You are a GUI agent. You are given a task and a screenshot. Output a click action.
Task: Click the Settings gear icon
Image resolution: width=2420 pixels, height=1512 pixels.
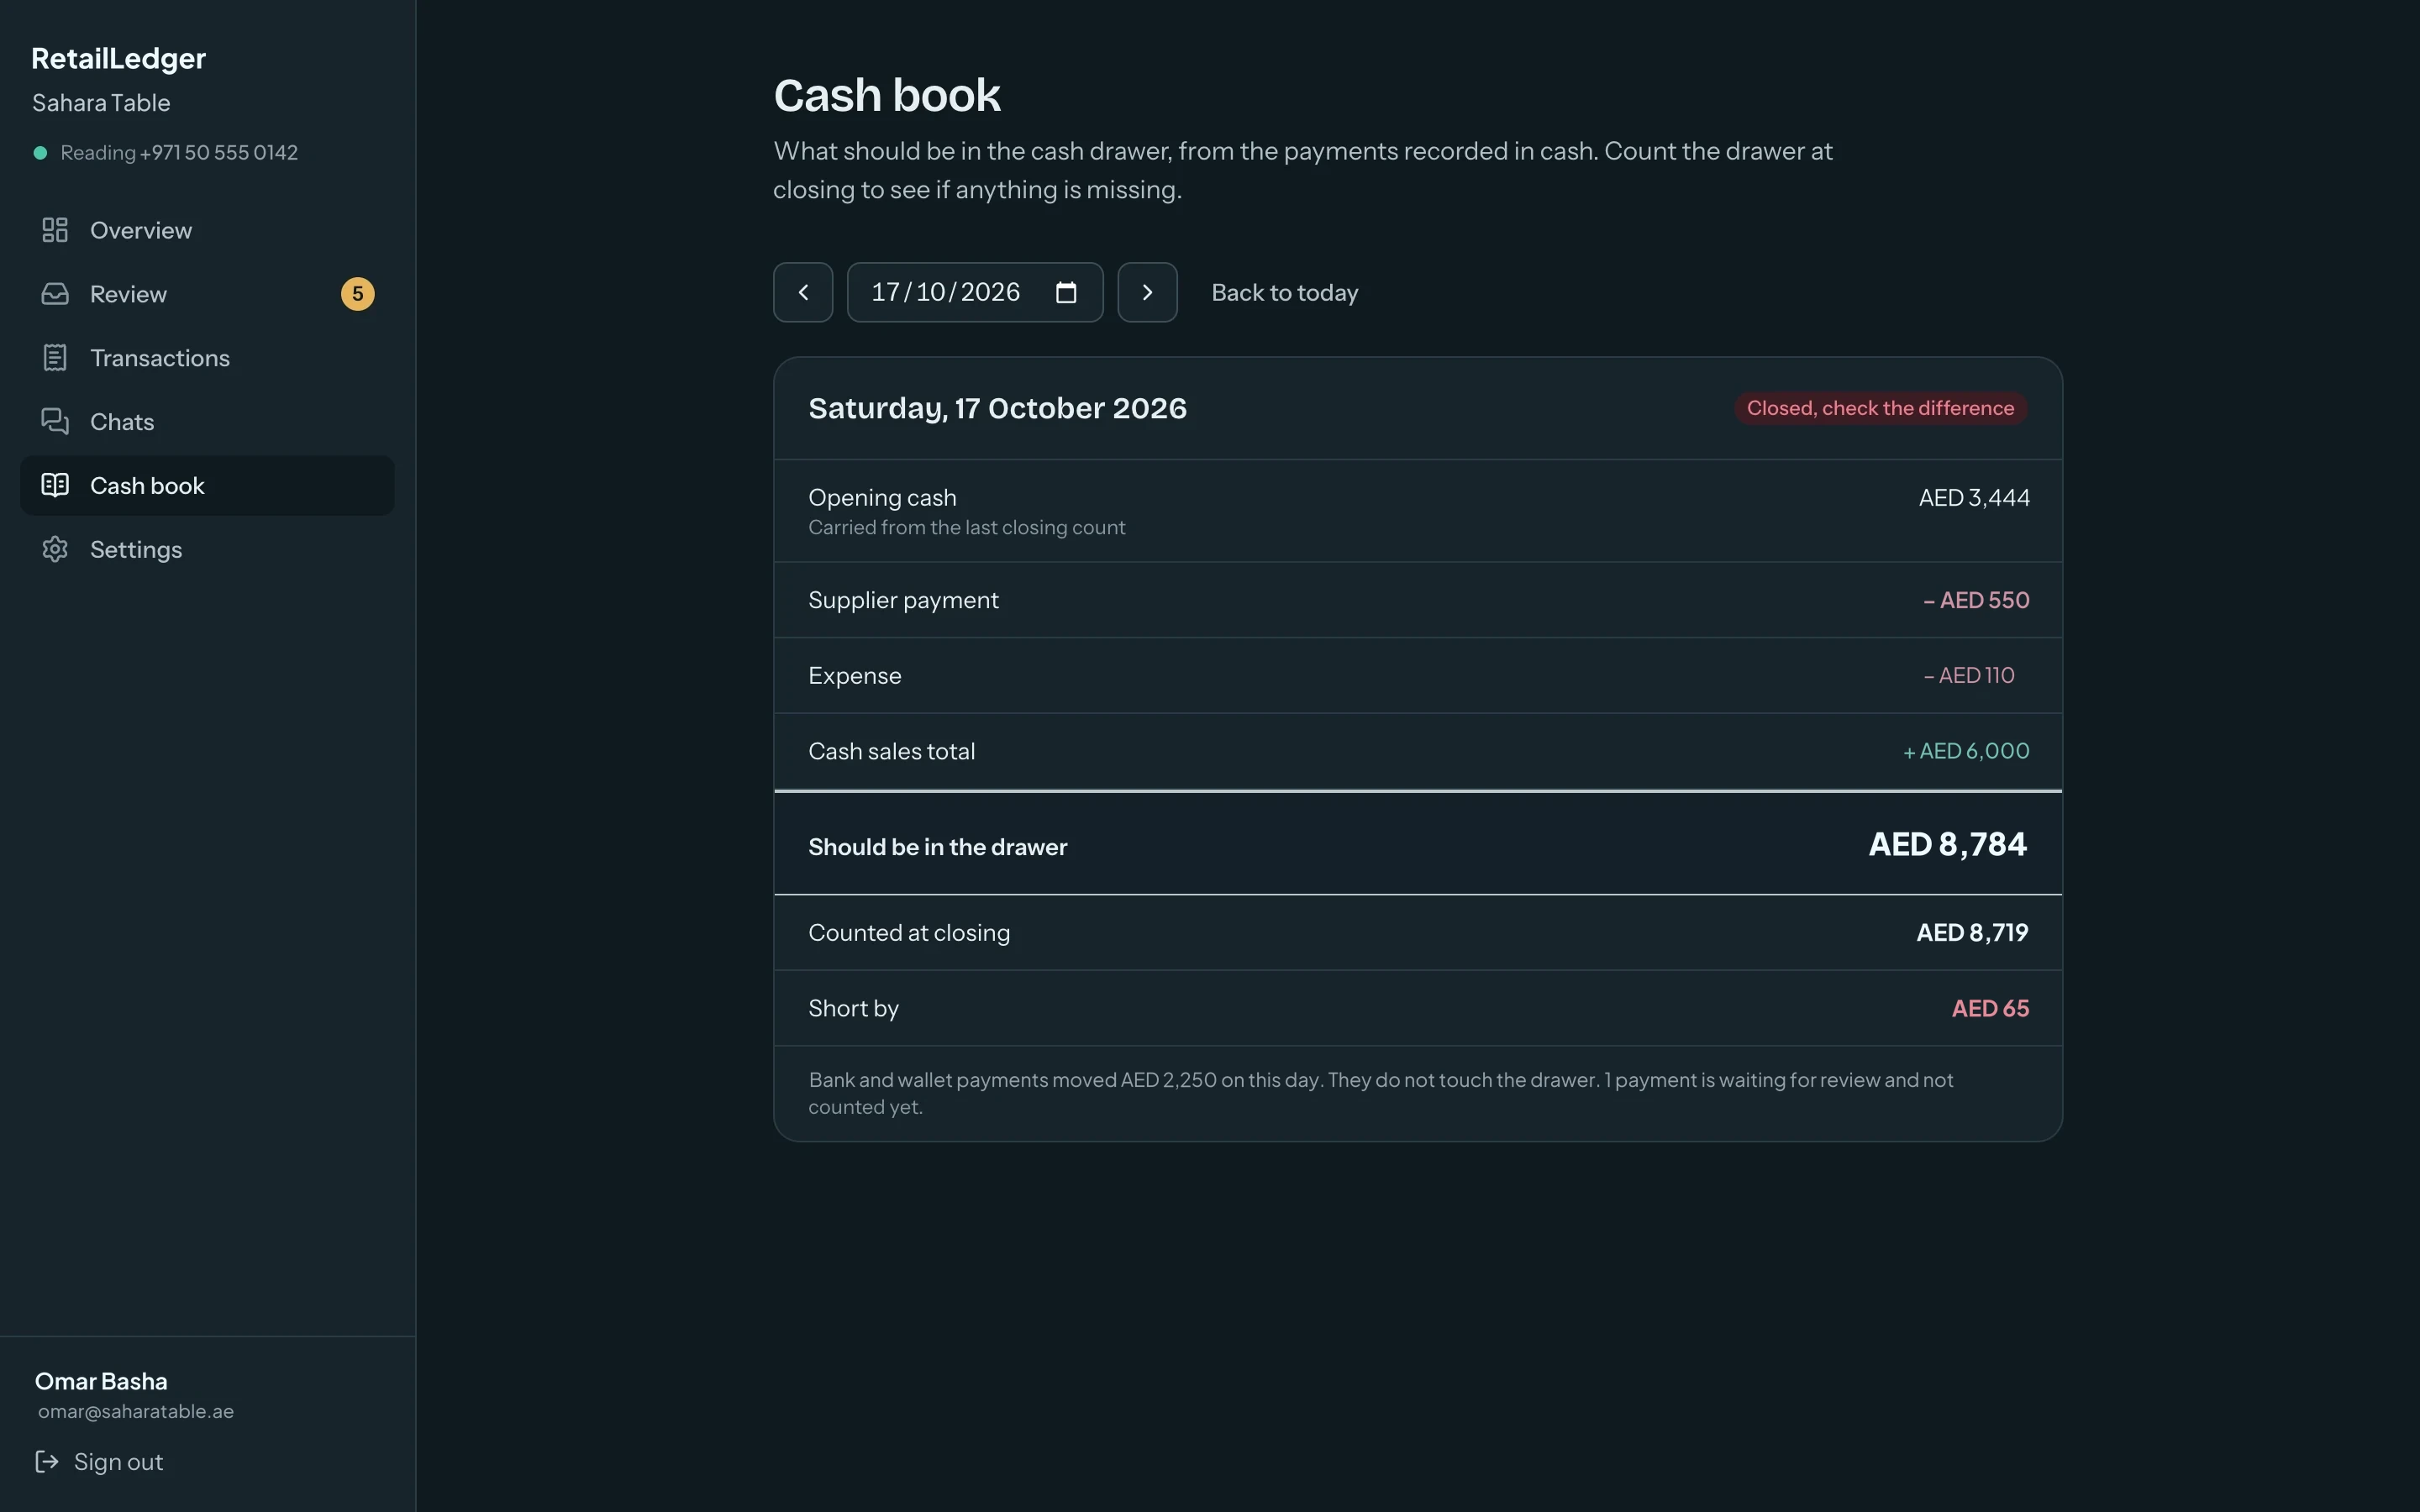click(55, 550)
